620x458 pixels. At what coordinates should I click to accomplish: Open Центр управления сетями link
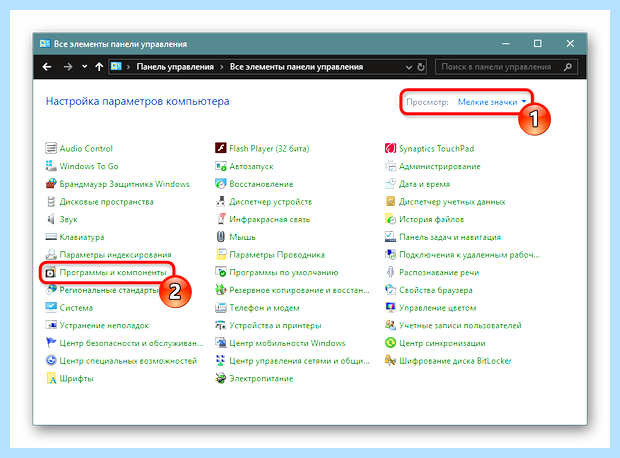[x=299, y=361]
